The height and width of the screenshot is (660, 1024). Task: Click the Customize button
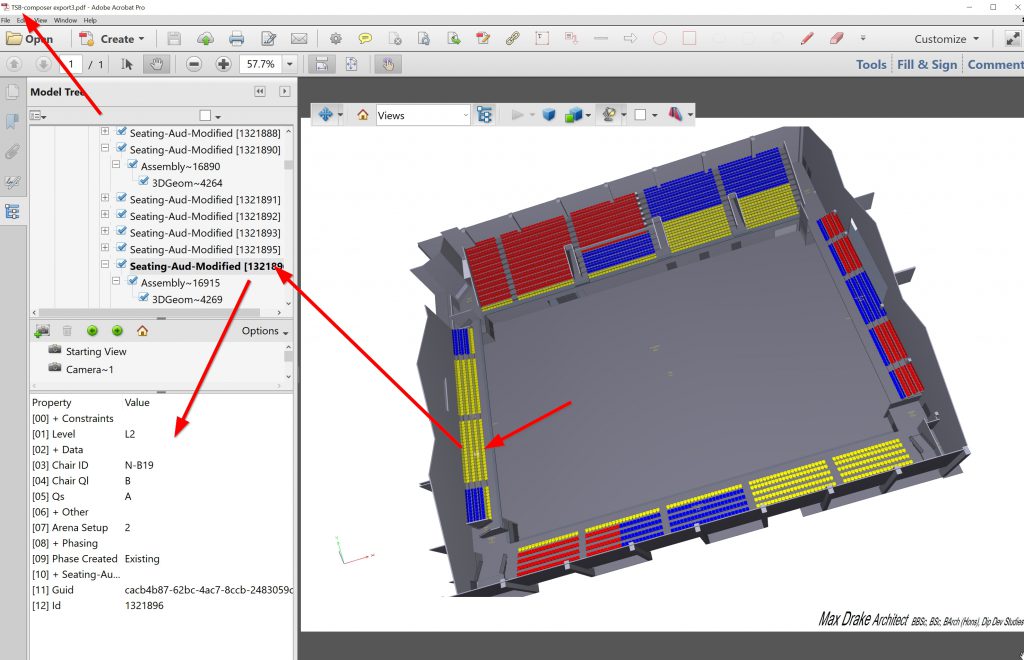tap(946, 39)
